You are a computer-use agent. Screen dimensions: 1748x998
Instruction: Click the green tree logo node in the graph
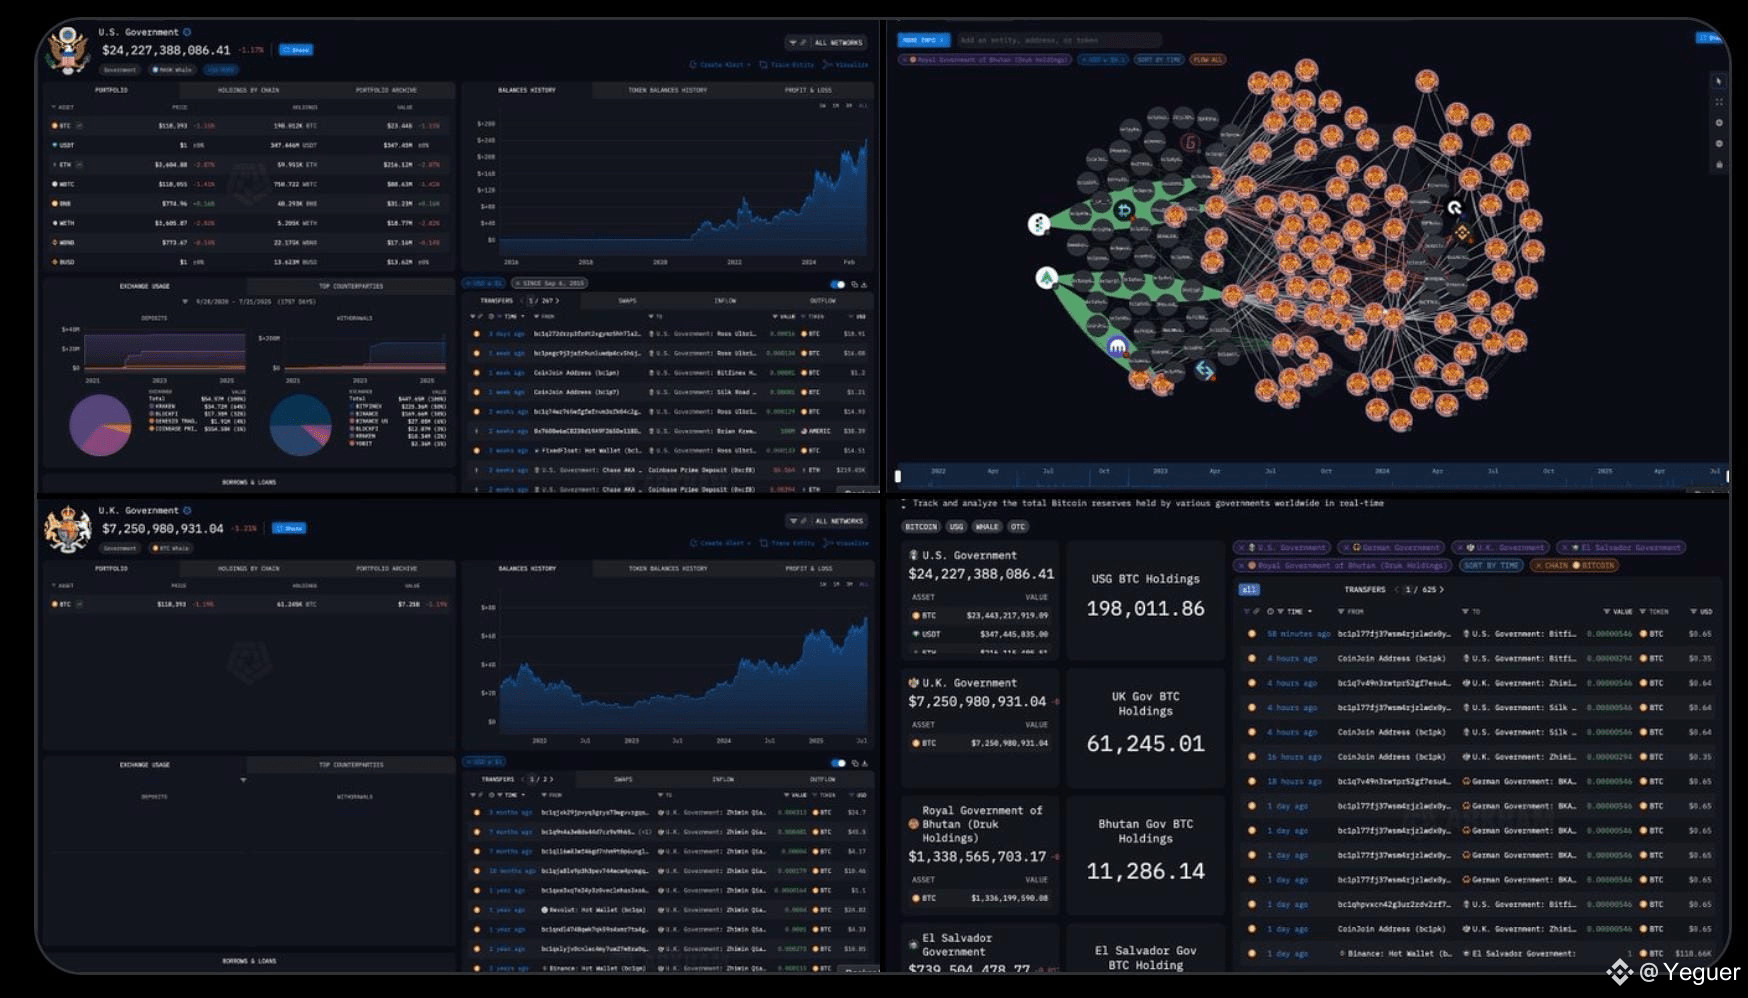click(1046, 278)
